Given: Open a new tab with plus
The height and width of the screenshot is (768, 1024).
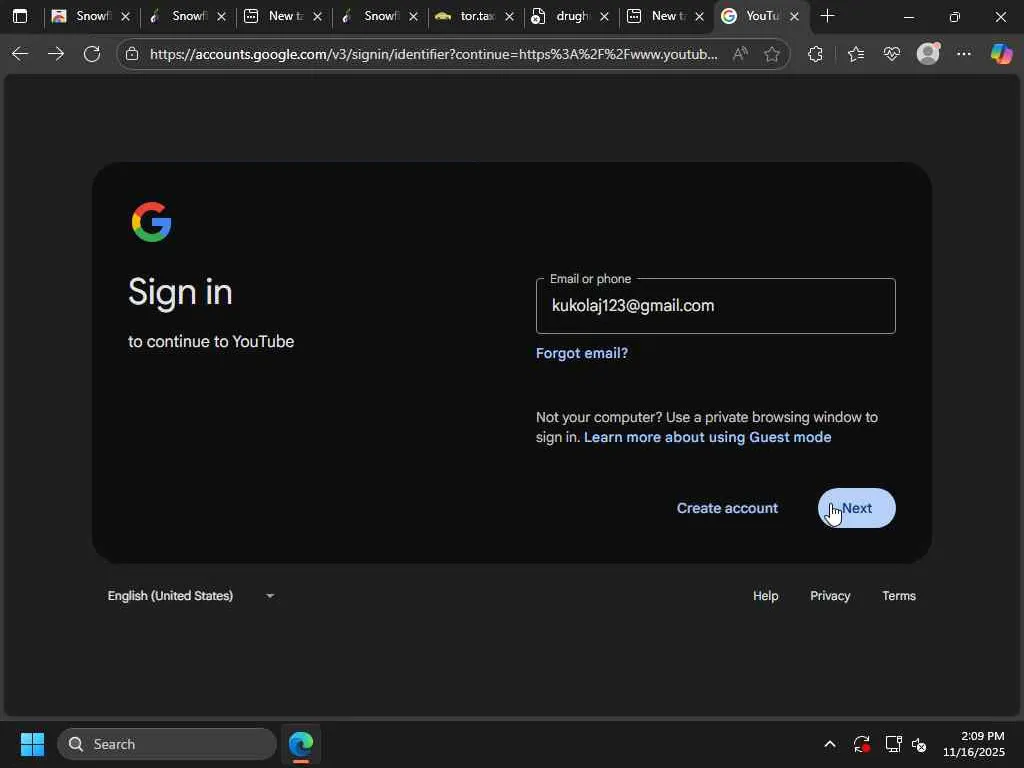Looking at the screenshot, I should click(x=827, y=16).
